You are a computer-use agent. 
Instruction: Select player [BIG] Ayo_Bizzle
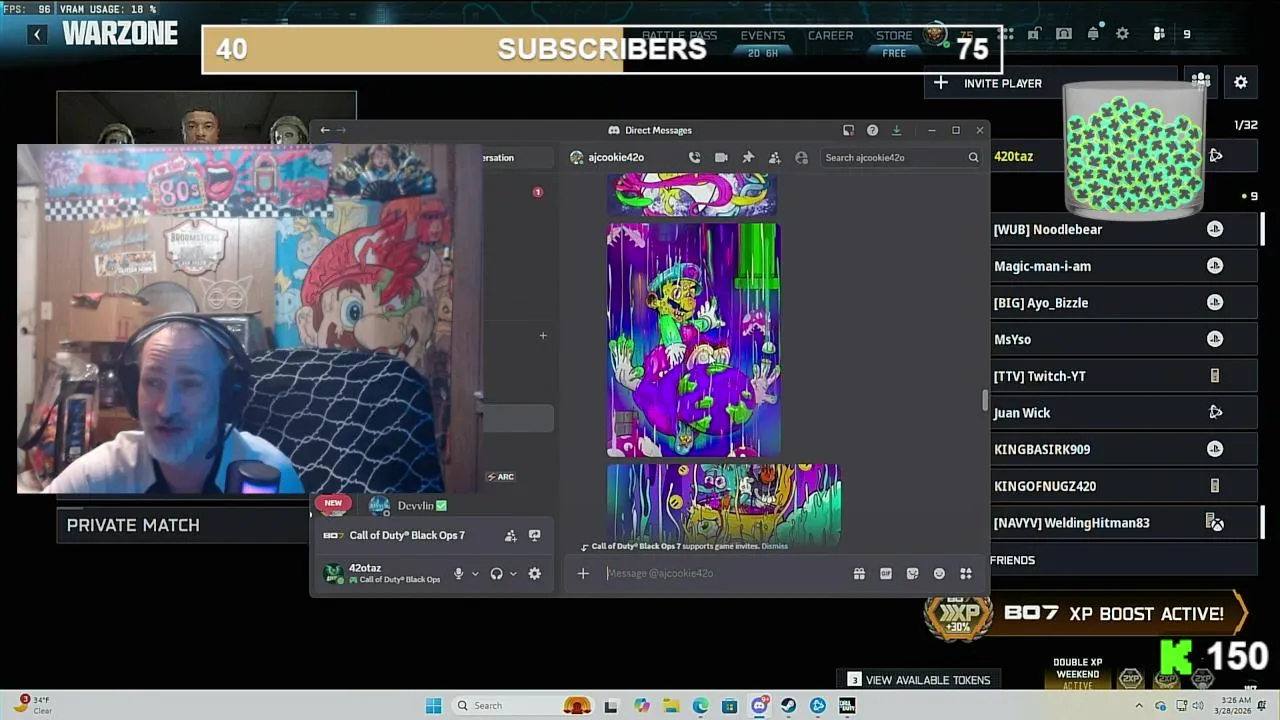tap(1124, 302)
